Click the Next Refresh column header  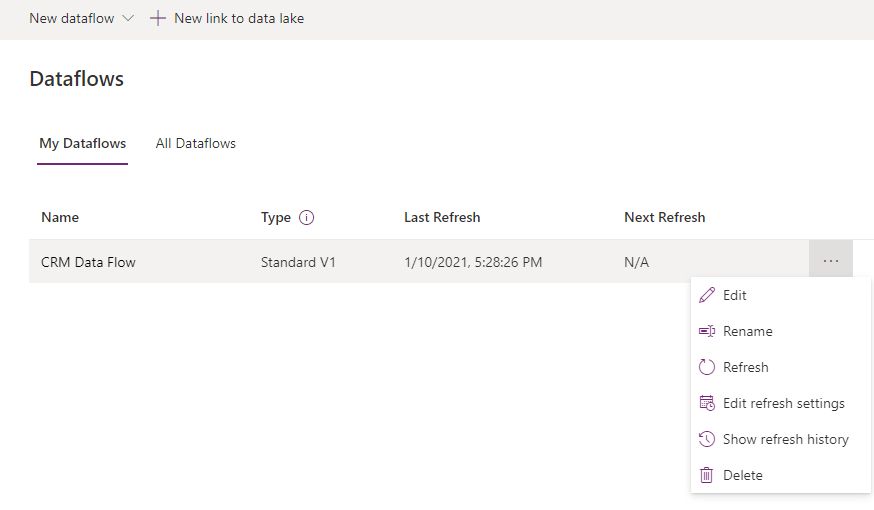coord(665,217)
